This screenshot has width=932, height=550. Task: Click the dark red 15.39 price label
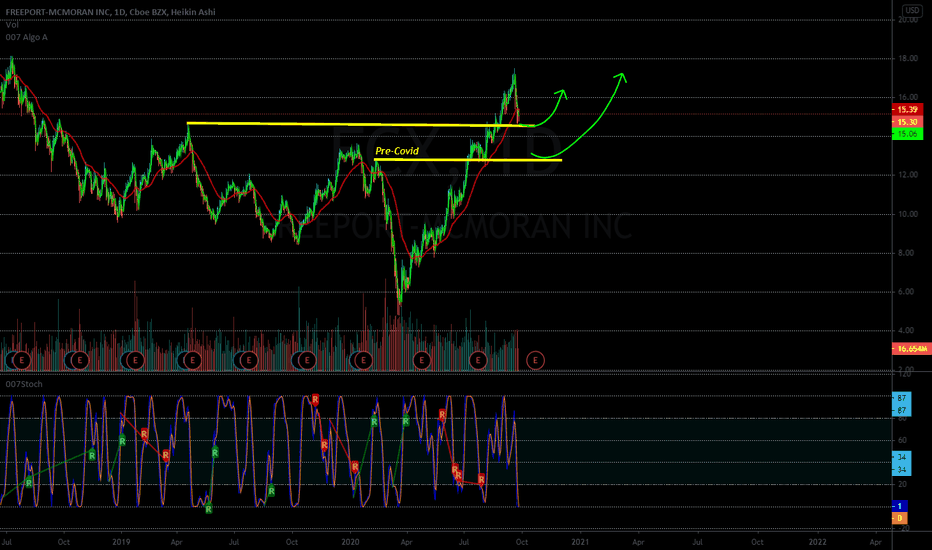(x=907, y=109)
